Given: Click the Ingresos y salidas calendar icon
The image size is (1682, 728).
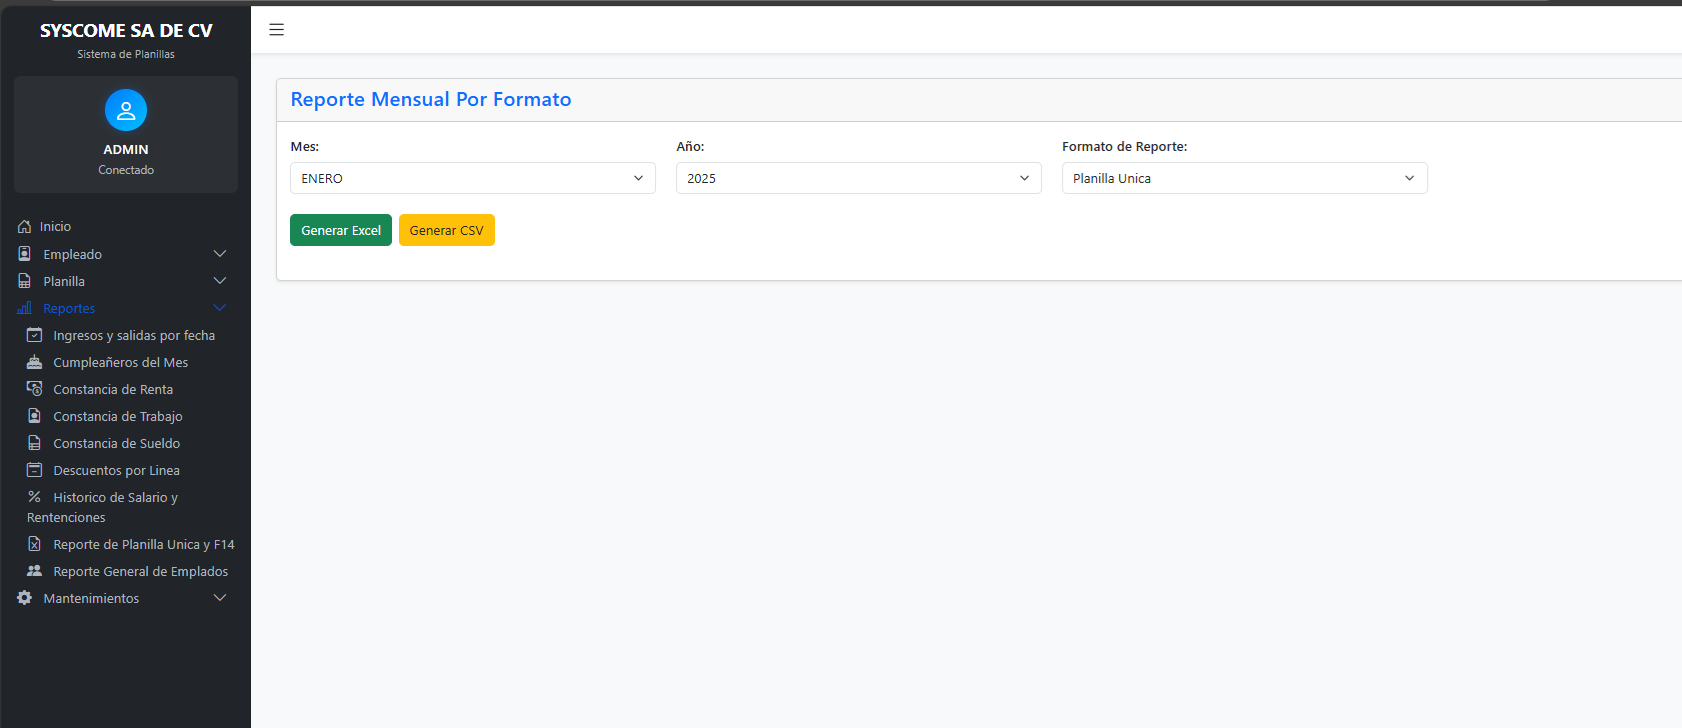Looking at the screenshot, I should tap(34, 335).
